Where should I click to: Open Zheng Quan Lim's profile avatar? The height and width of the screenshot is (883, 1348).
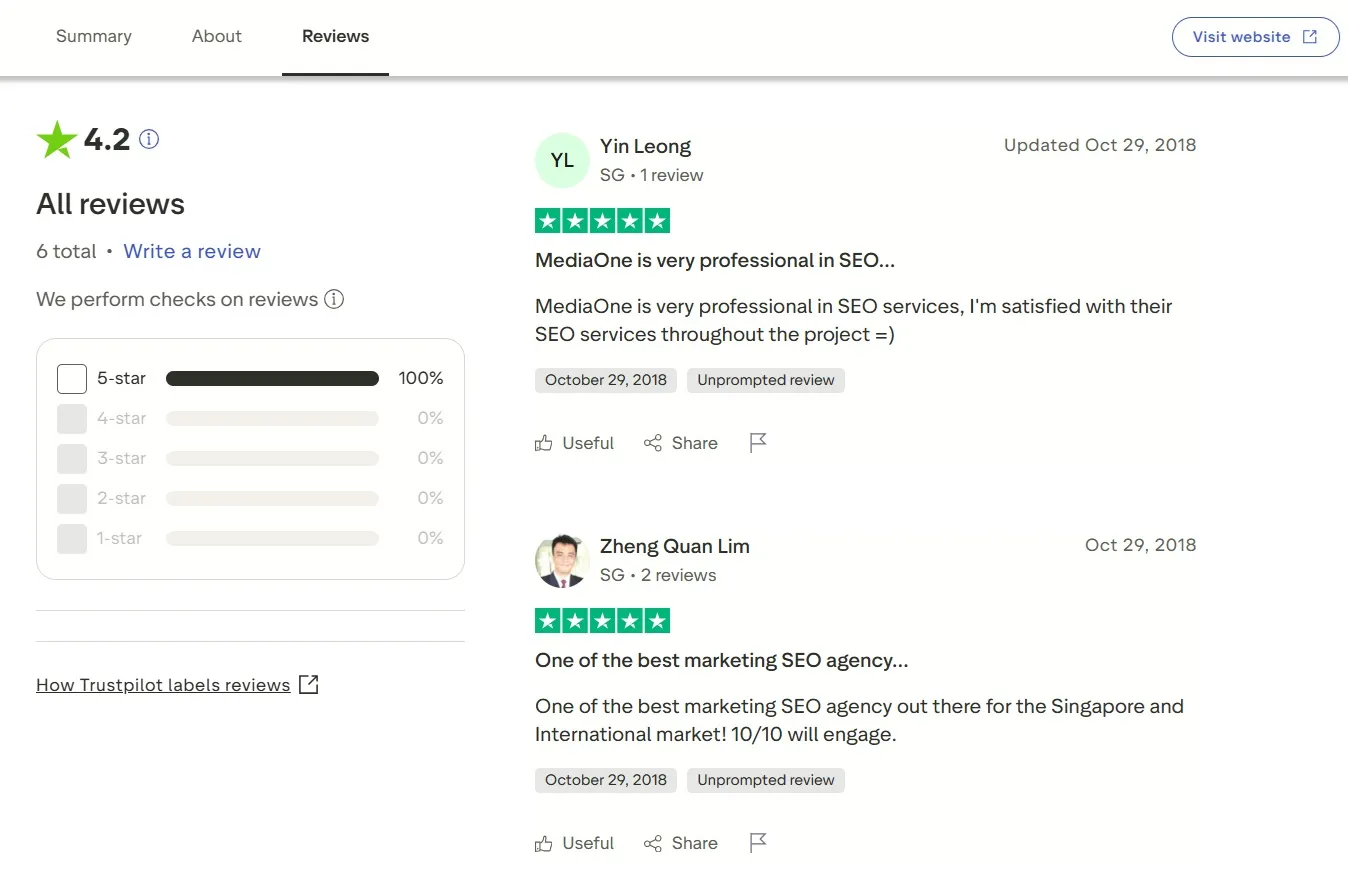coord(562,560)
